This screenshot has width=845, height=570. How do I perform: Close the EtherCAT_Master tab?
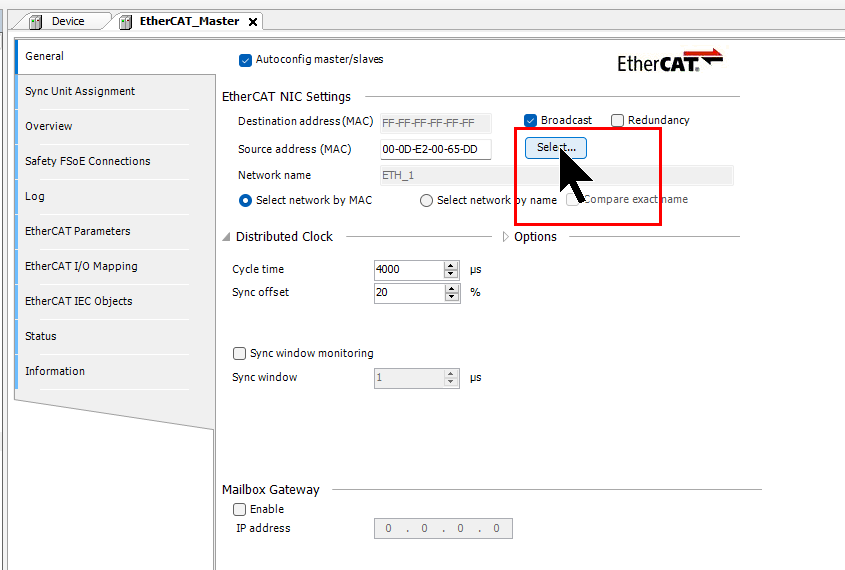pos(252,22)
